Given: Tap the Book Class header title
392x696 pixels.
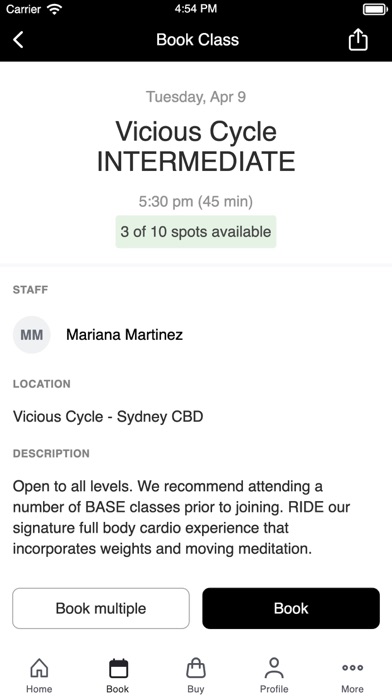Looking at the screenshot, I should tap(198, 40).
